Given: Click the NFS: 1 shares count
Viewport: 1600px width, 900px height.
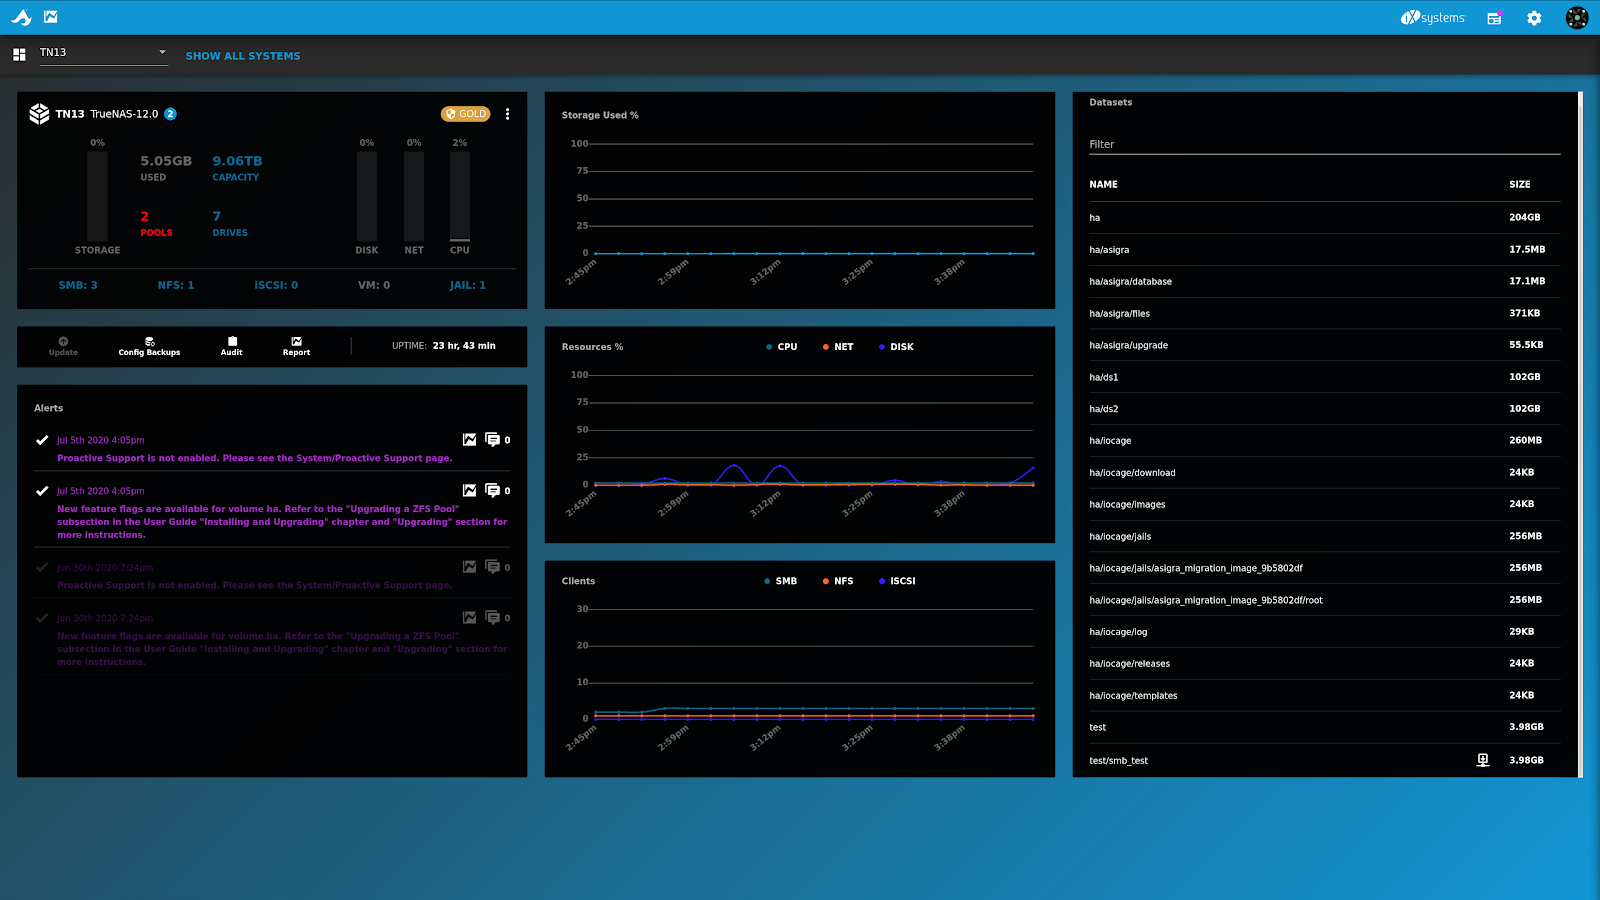Looking at the screenshot, I should click(x=176, y=285).
